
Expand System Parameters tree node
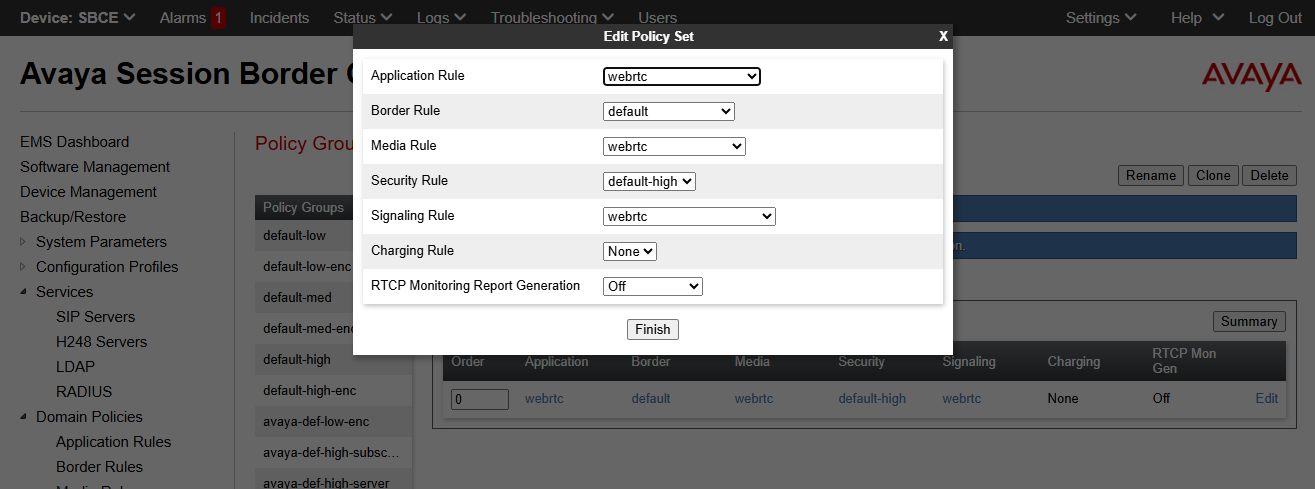(x=25, y=242)
